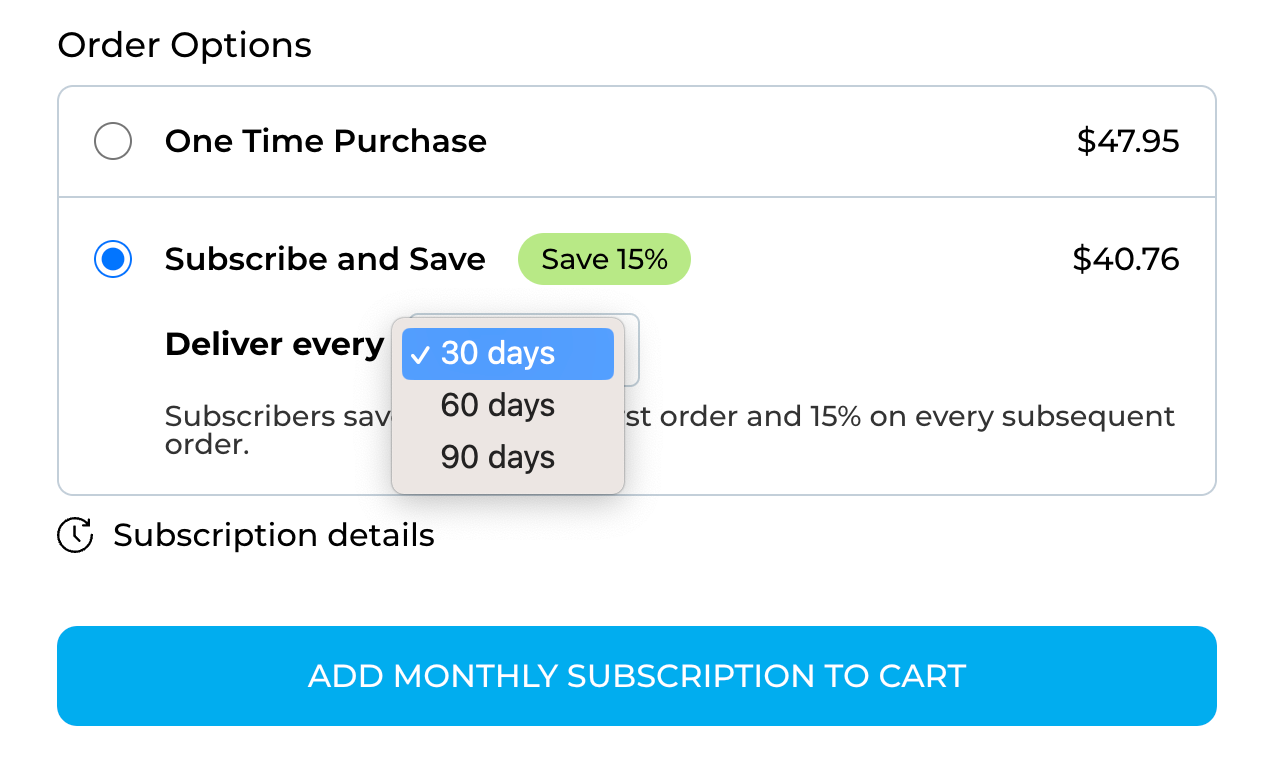Click the checkmark beside 30 days
The width and height of the screenshot is (1264, 766).
421,355
